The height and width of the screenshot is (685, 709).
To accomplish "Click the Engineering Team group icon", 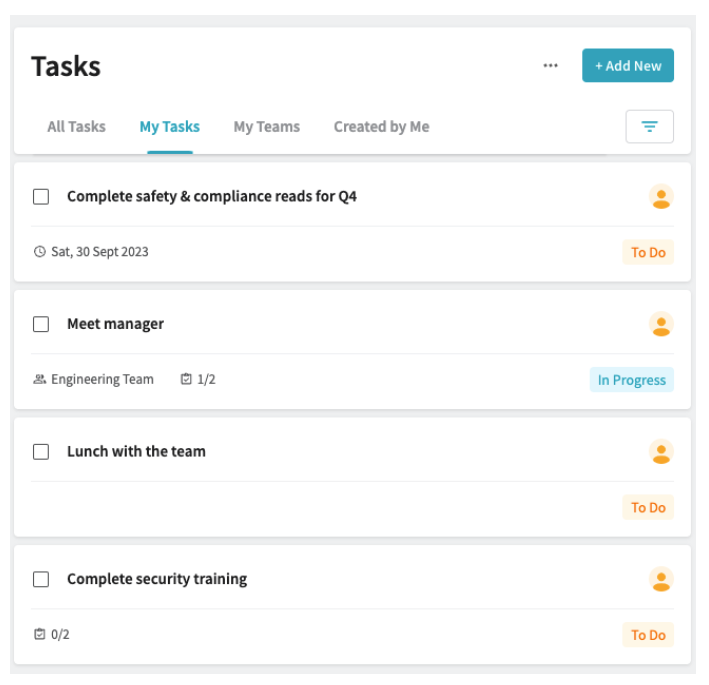I will (x=40, y=379).
